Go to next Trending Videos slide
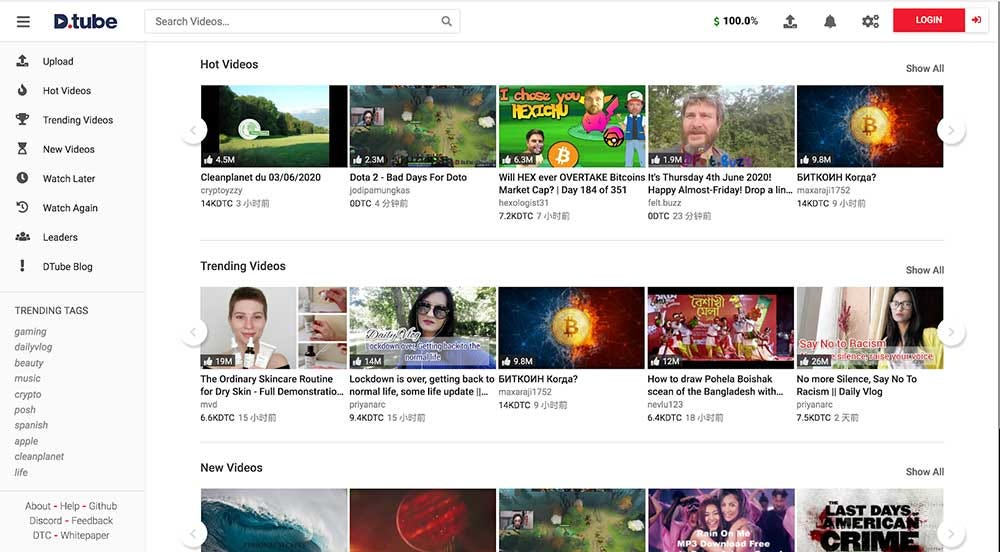 coord(951,331)
